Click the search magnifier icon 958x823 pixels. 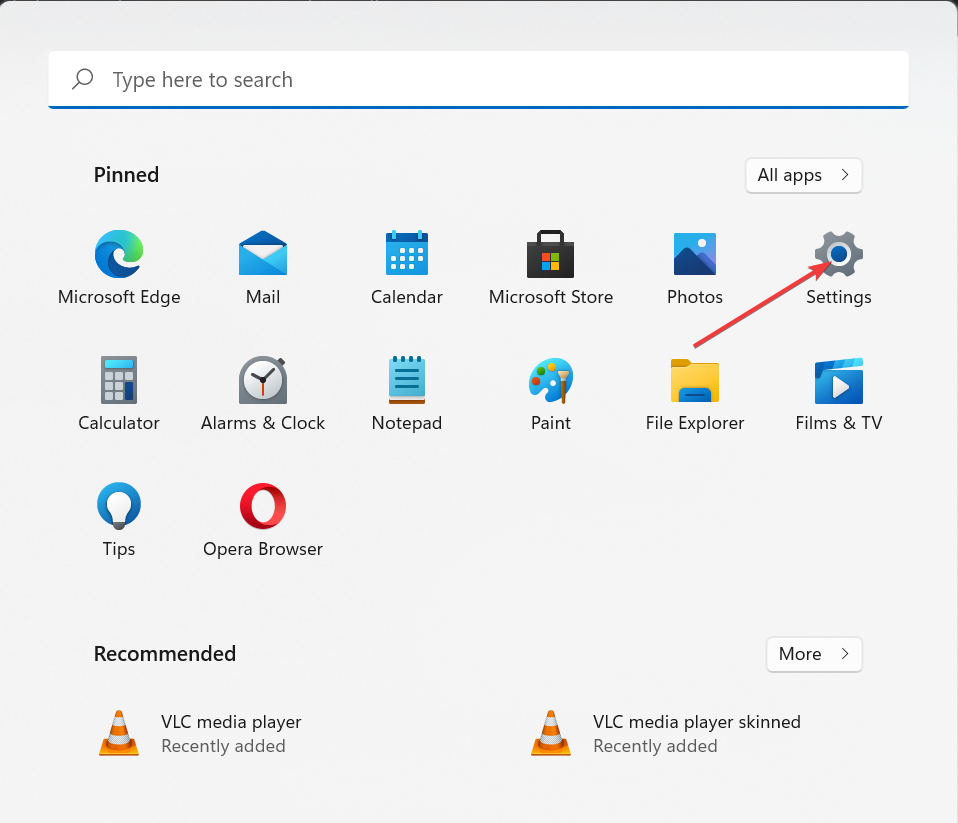click(82, 79)
